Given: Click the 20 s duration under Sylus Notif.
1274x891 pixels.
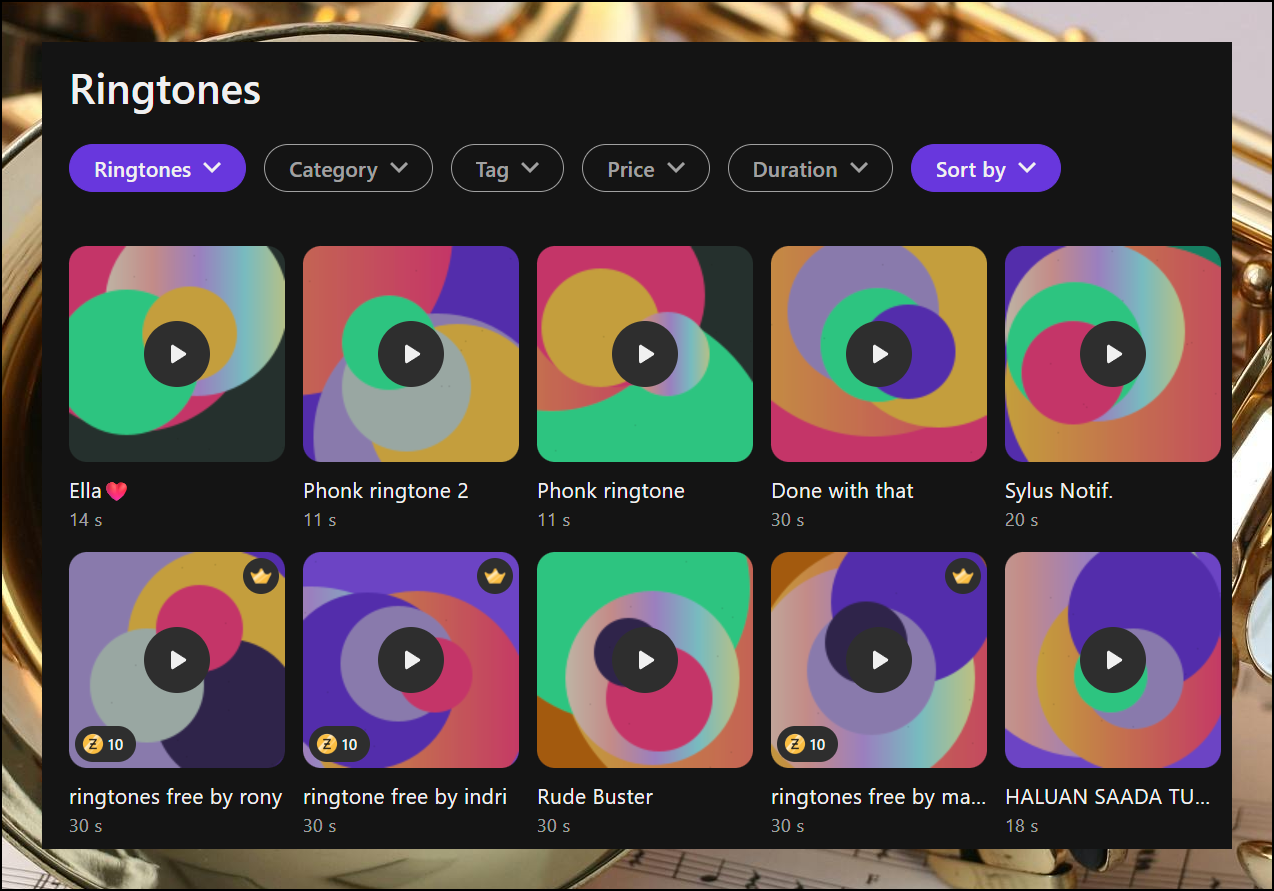Looking at the screenshot, I should pos(1022,520).
